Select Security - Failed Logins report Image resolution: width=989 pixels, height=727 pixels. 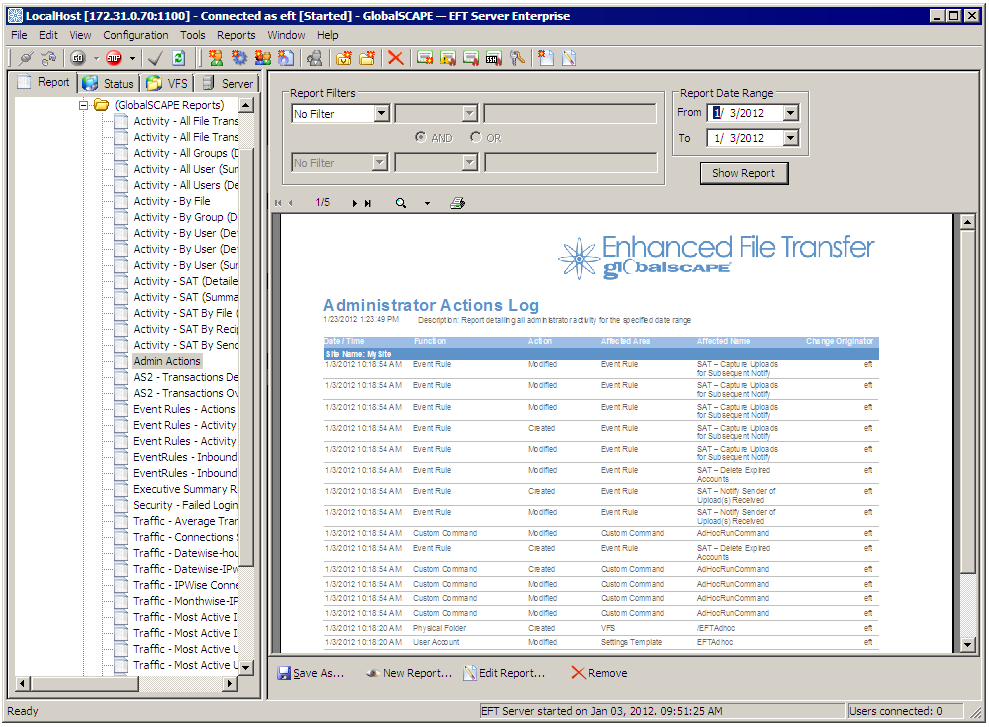tap(185, 505)
